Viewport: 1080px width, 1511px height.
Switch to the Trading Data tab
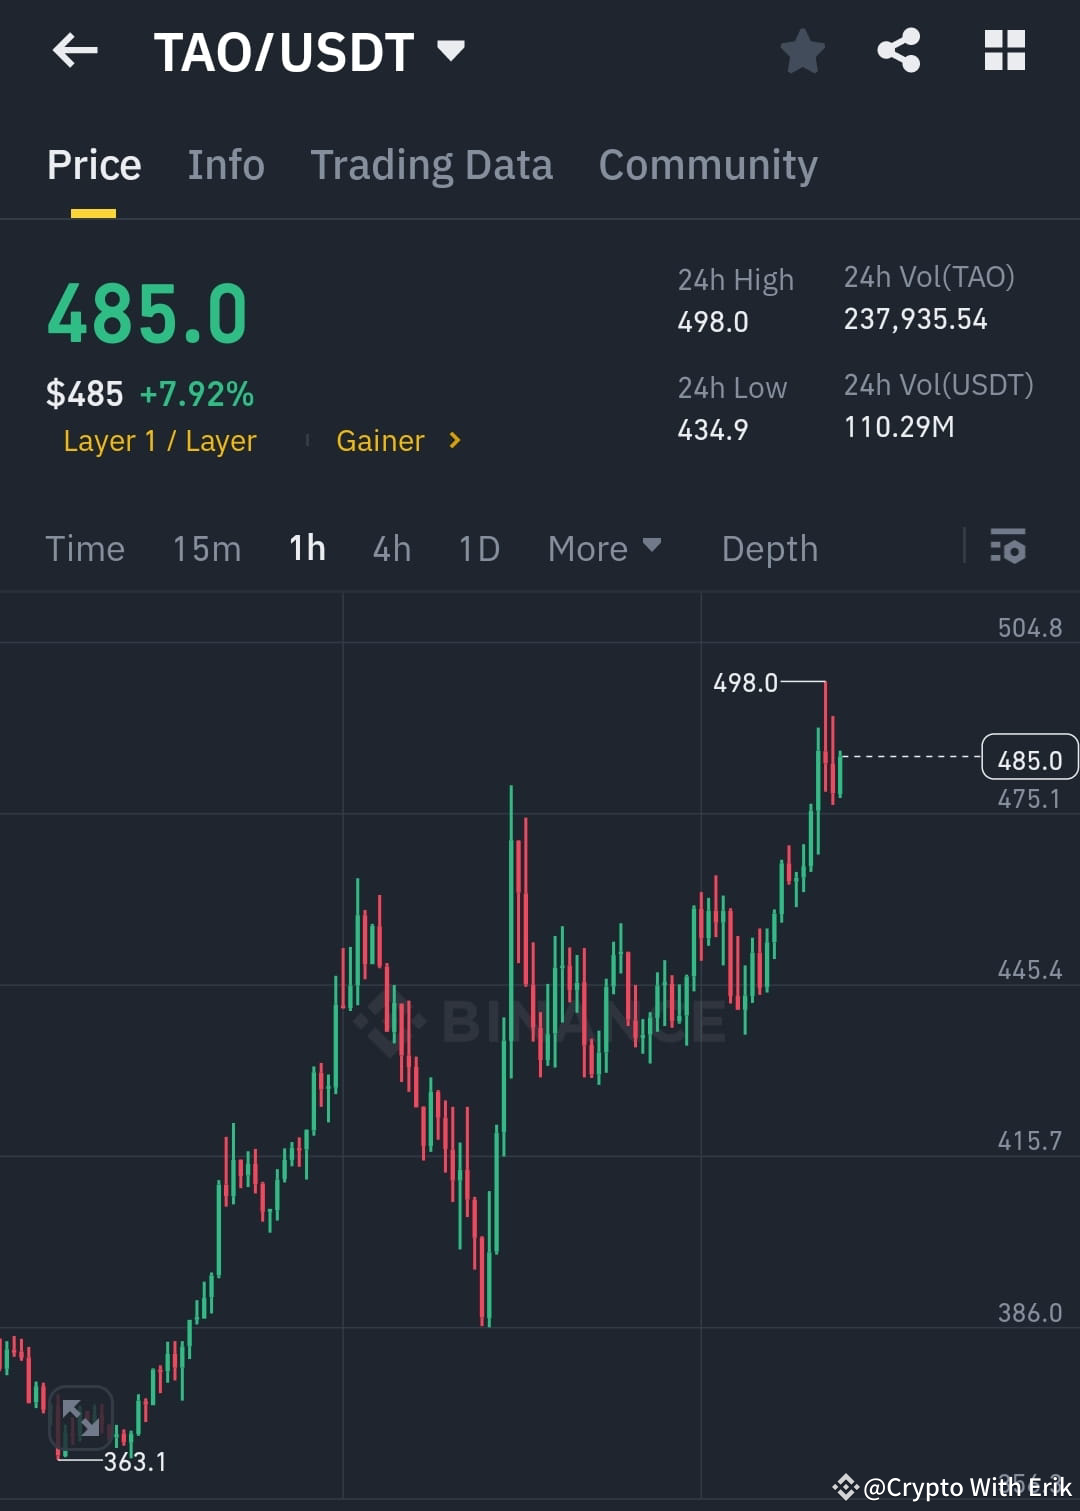point(432,164)
